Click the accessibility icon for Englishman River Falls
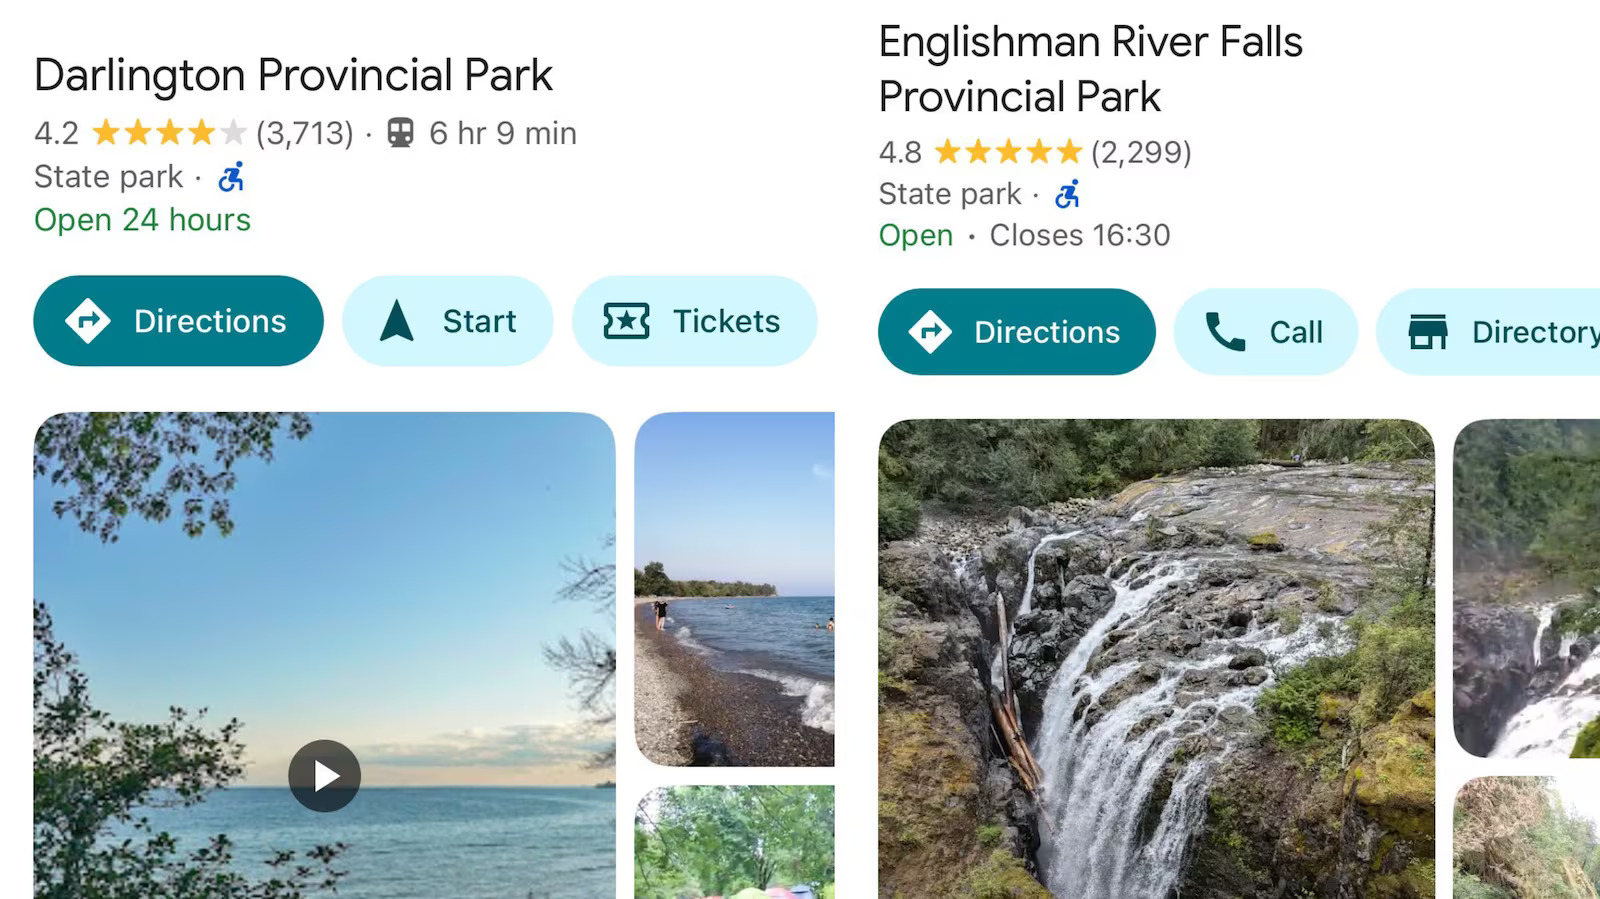This screenshot has height=899, width=1600. click(1067, 194)
